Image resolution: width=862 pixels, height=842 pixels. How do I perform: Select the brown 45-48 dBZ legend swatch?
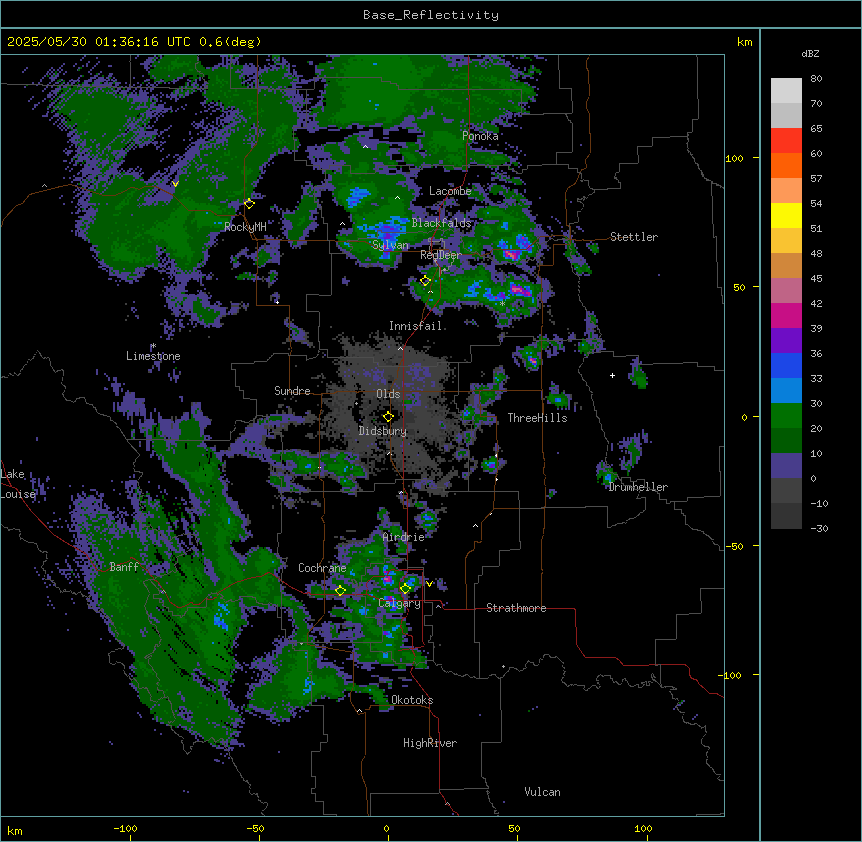(x=786, y=265)
